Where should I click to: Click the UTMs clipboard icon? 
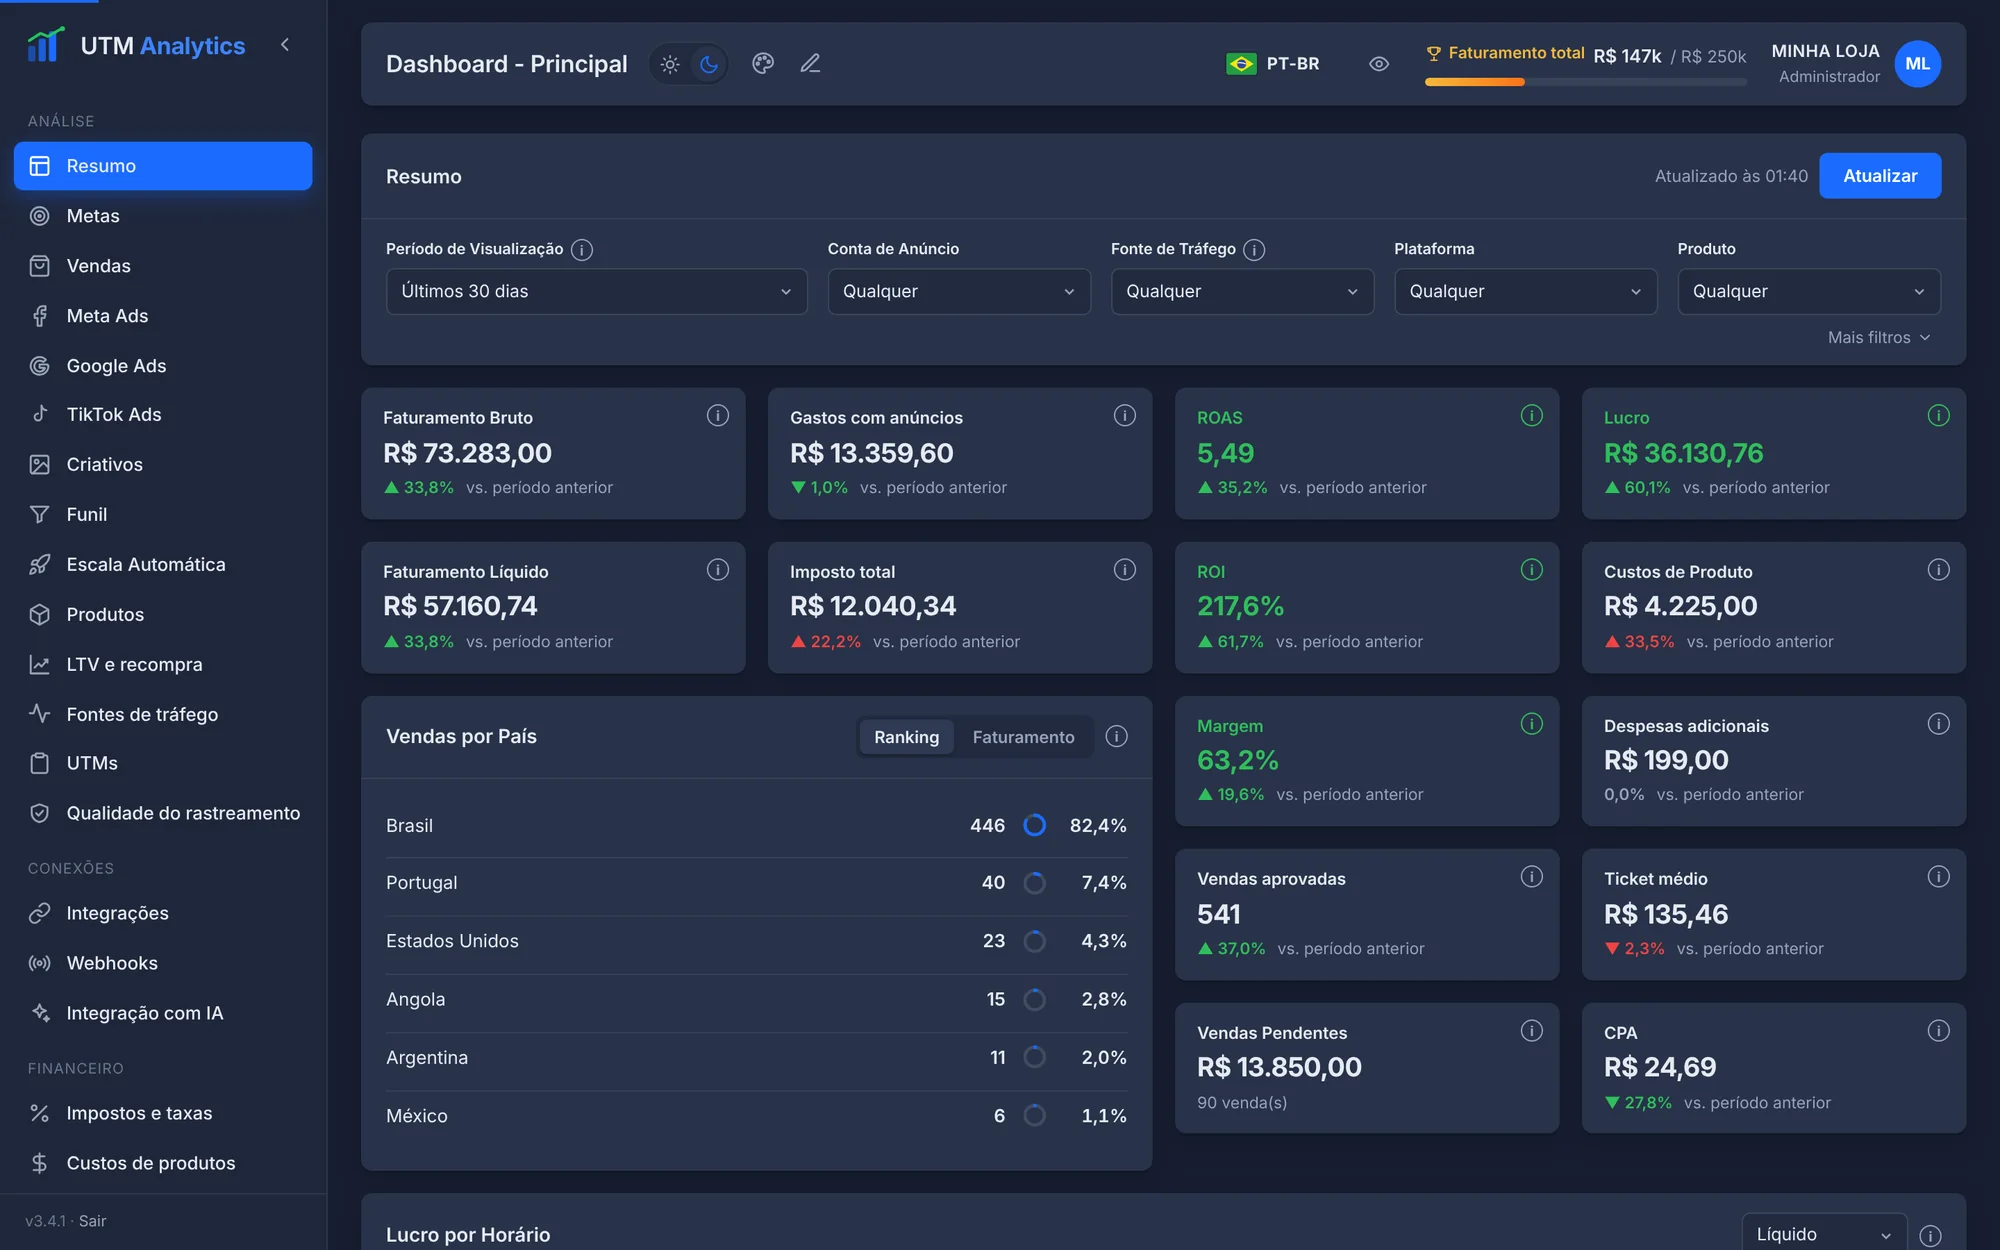pos(40,763)
